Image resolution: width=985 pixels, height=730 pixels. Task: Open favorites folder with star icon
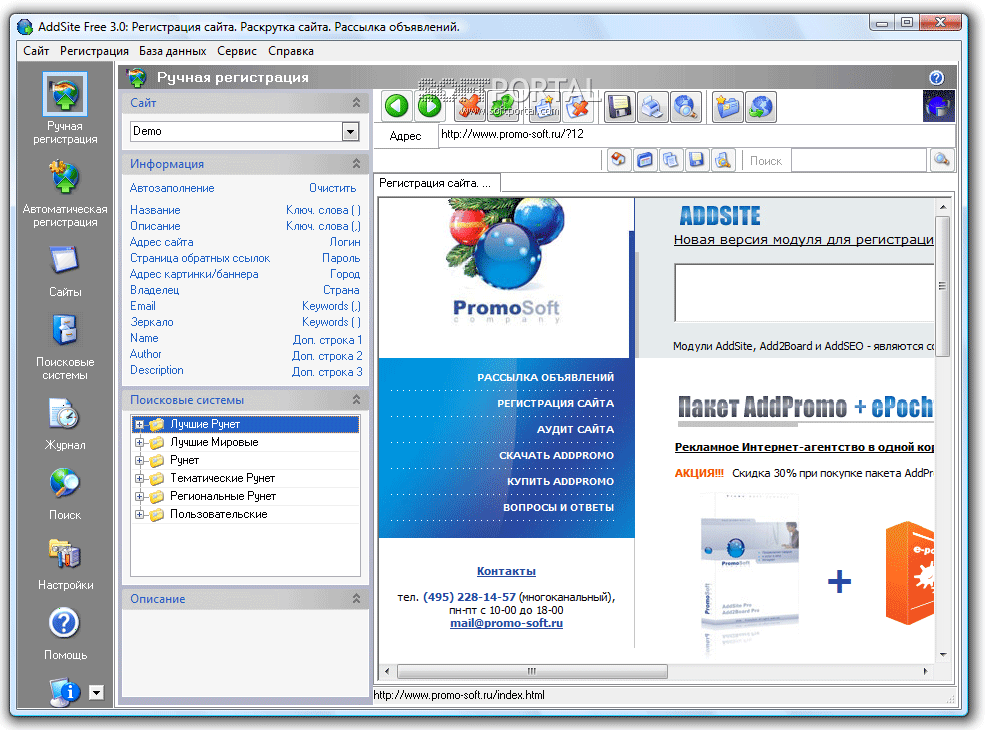pyautogui.click(x=728, y=106)
